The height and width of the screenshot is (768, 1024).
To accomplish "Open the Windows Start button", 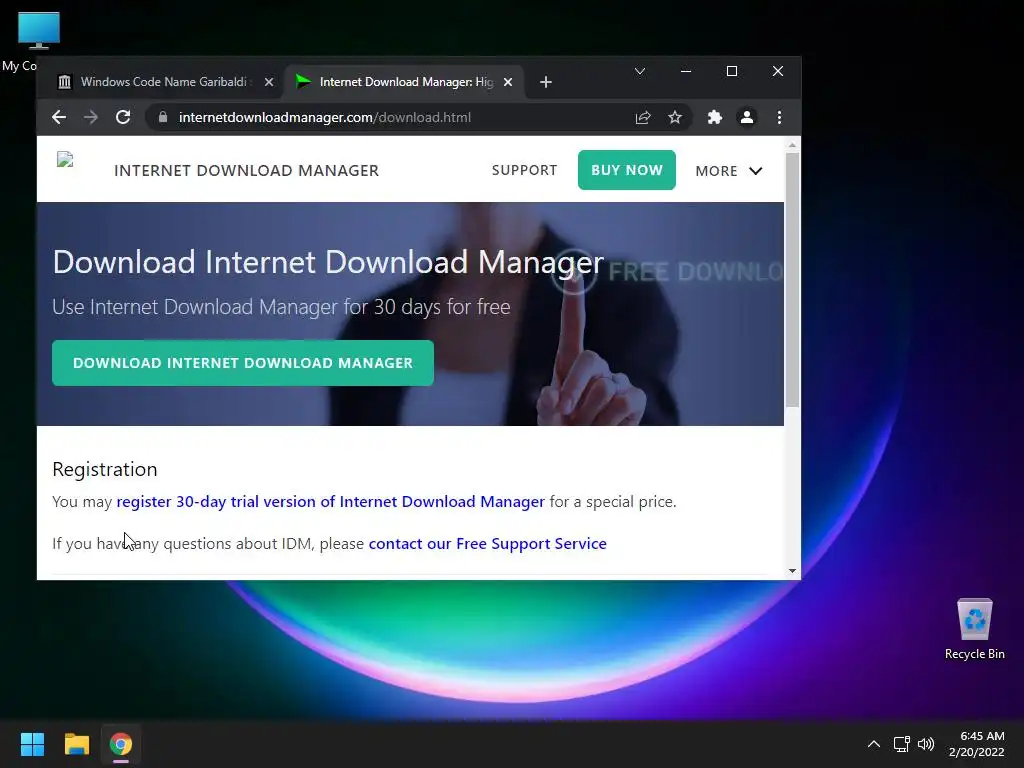I will [32, 744].
